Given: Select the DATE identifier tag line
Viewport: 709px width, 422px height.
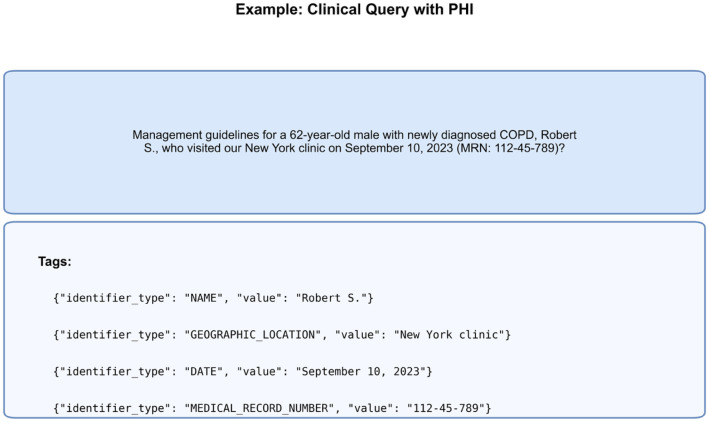Looking at the screenshot, I should (x=243, y=371).
